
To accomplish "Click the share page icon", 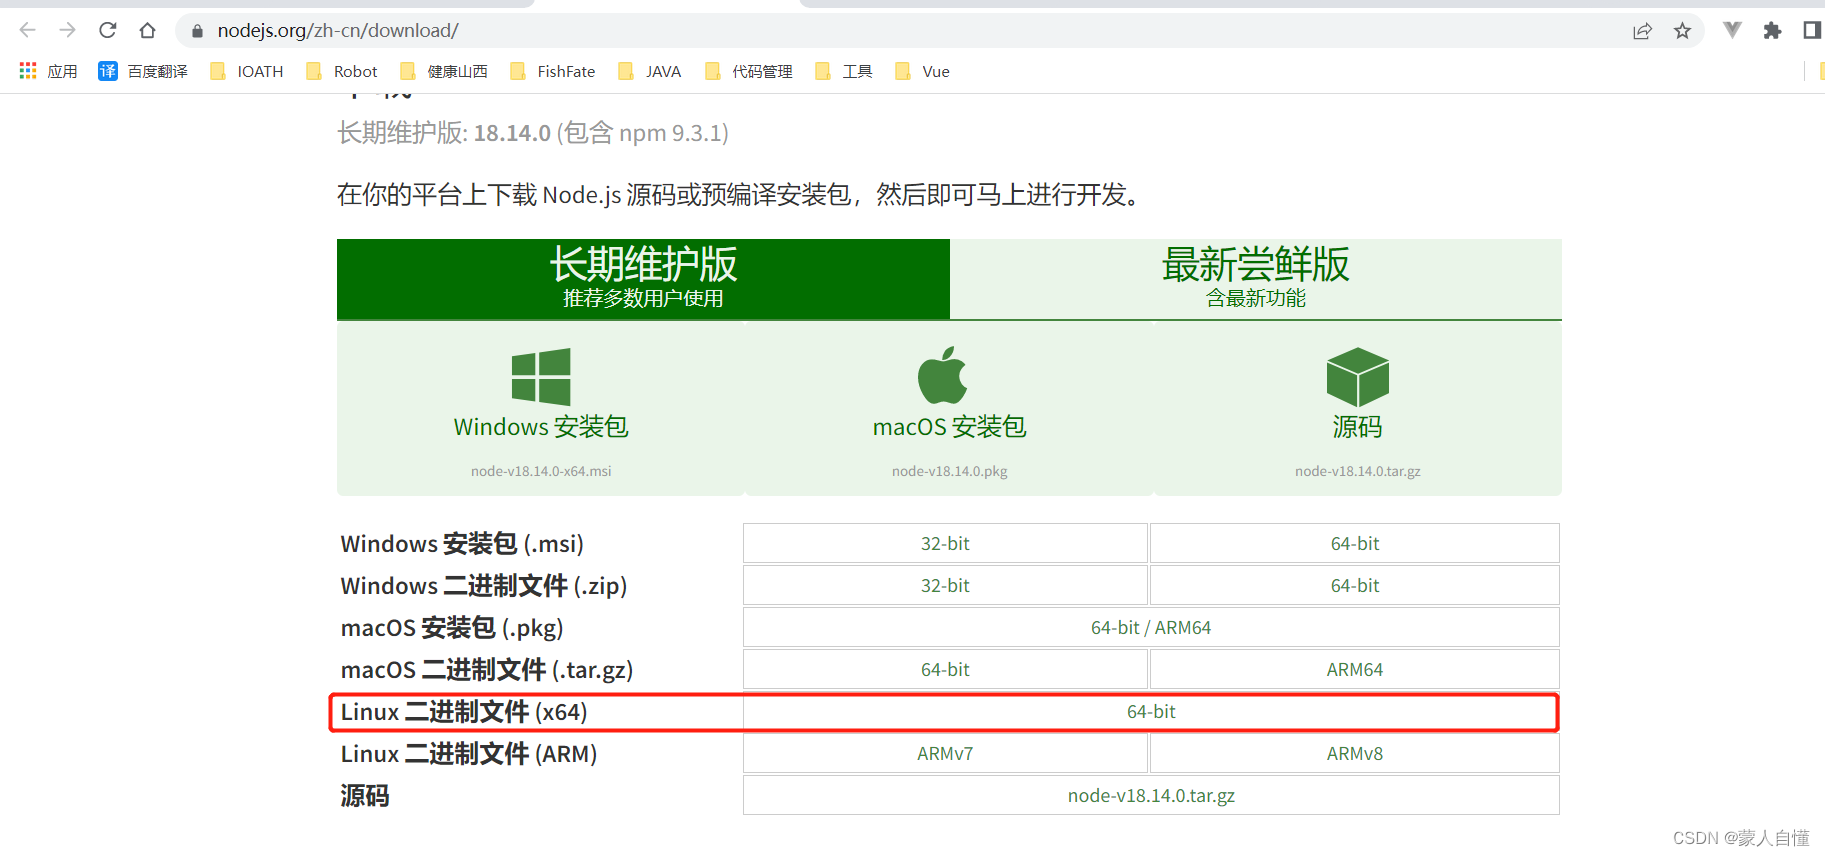I will pos(1642,31).
